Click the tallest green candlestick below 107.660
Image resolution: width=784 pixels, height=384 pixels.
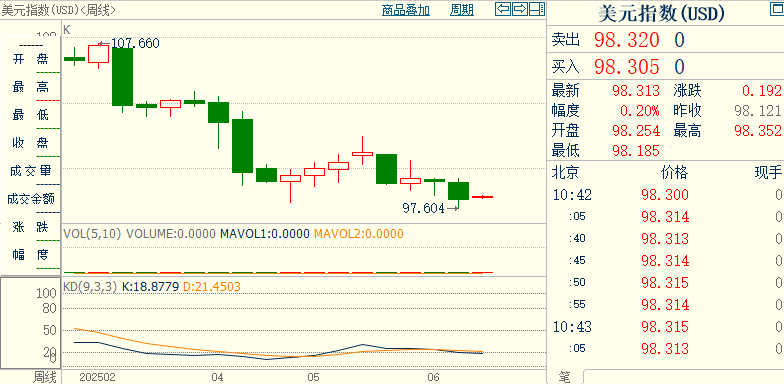coord(122,77)
